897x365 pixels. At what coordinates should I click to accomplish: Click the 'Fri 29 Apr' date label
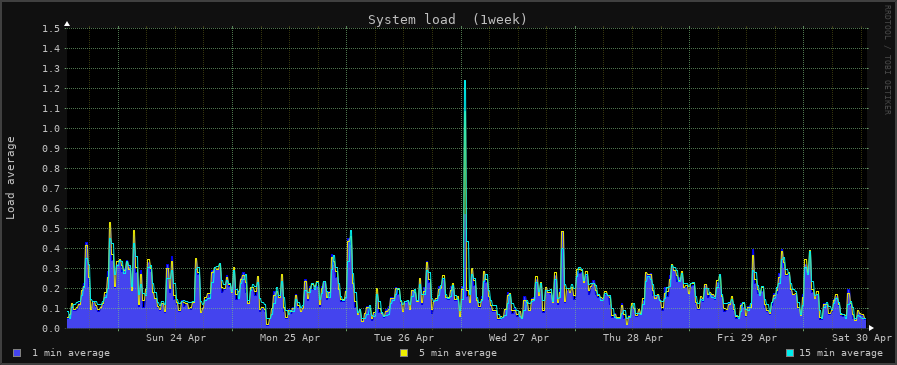click(x=747, y=338)
